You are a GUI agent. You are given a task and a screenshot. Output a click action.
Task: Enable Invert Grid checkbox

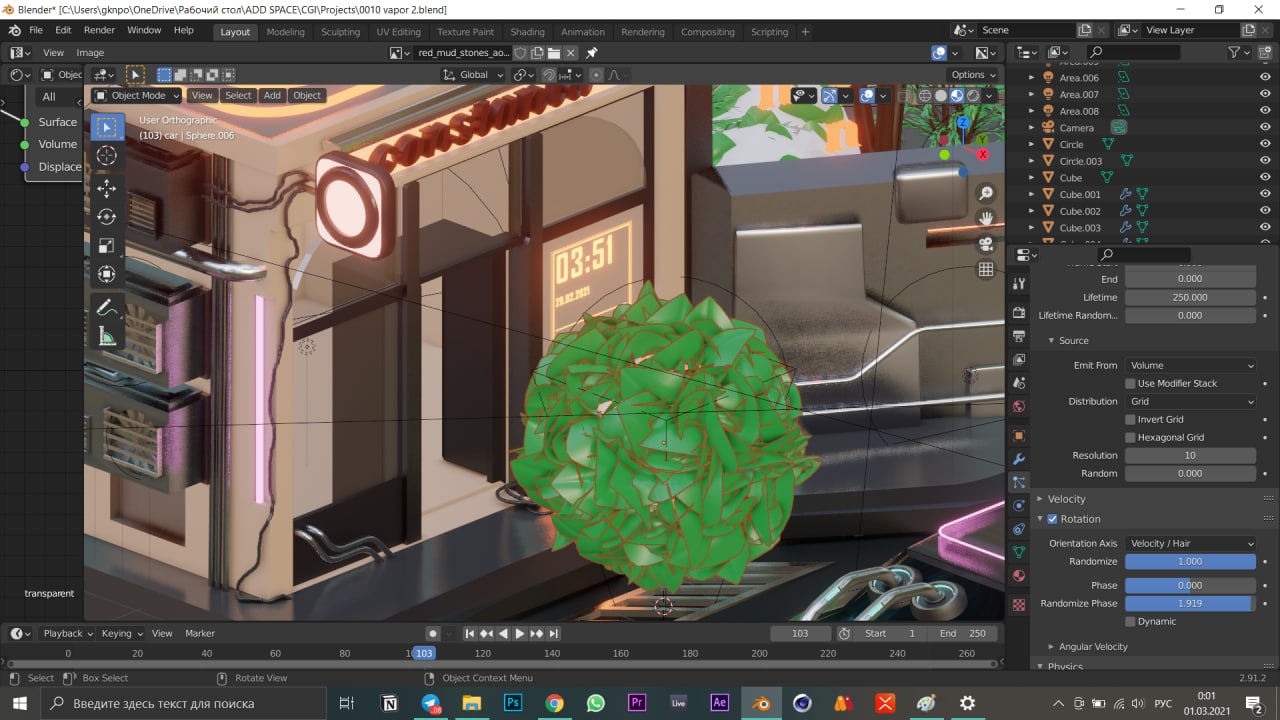1130,419
